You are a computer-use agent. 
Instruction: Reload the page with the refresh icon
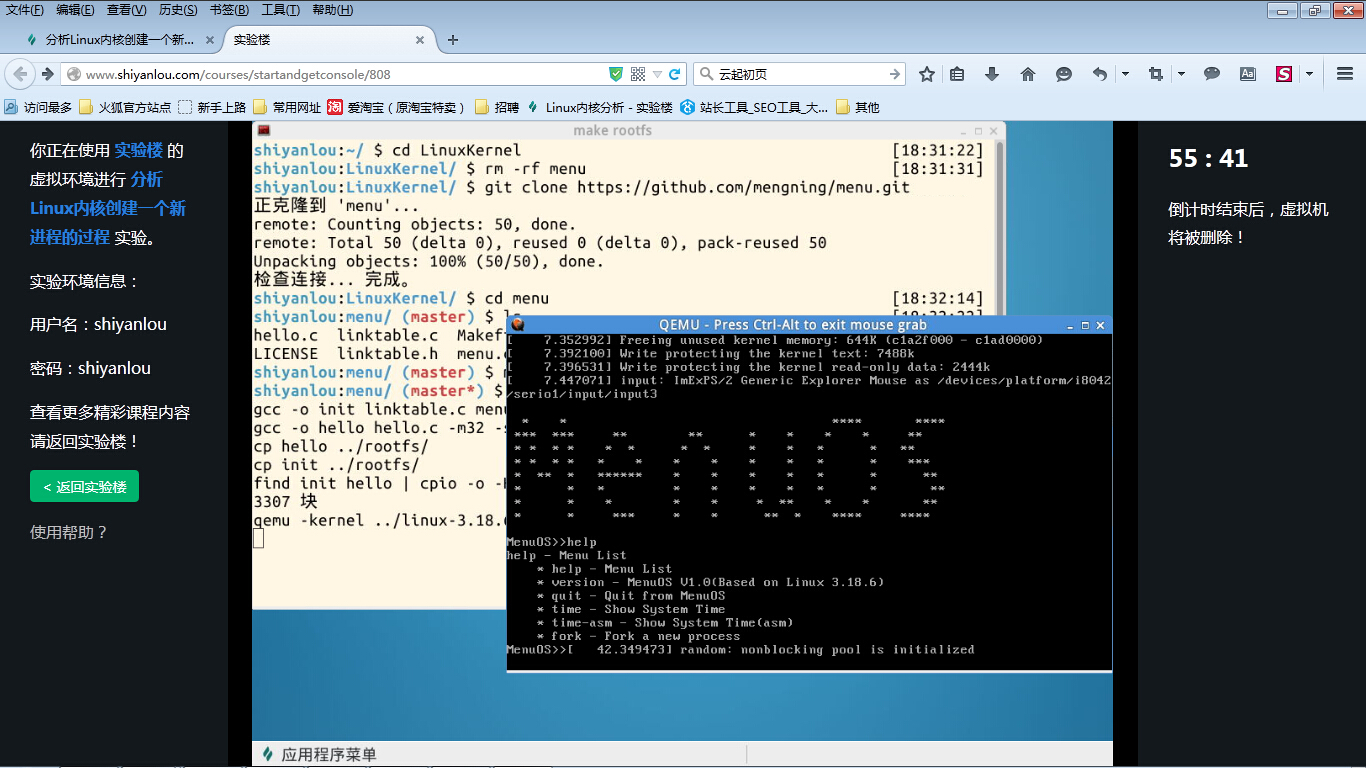coord(675,74)
